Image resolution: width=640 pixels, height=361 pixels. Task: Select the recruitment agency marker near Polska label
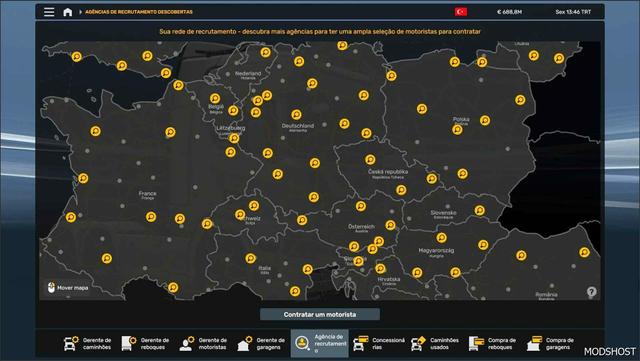click(x=457, y=130)
